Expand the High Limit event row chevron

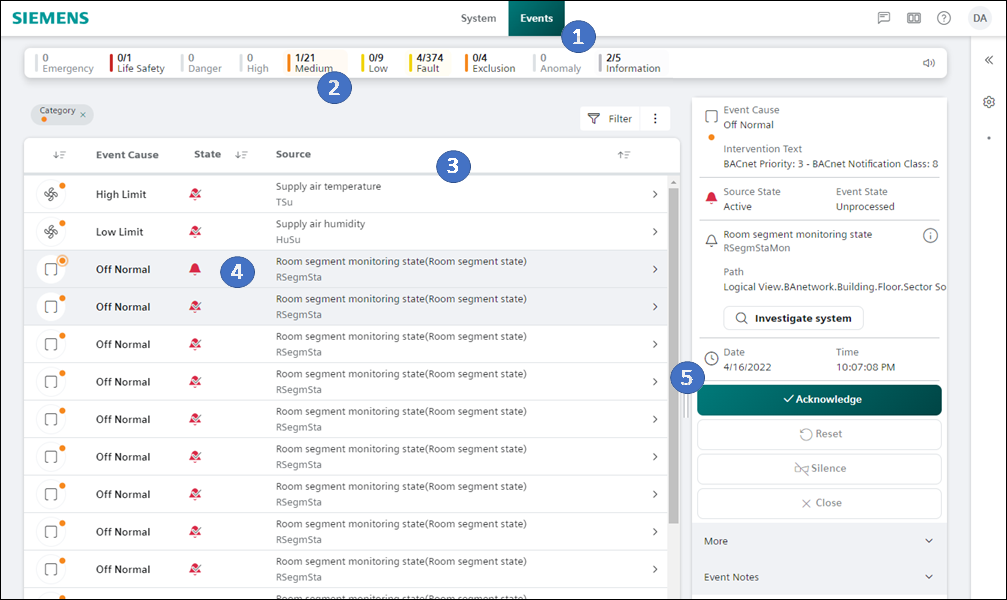click(654, 194)
